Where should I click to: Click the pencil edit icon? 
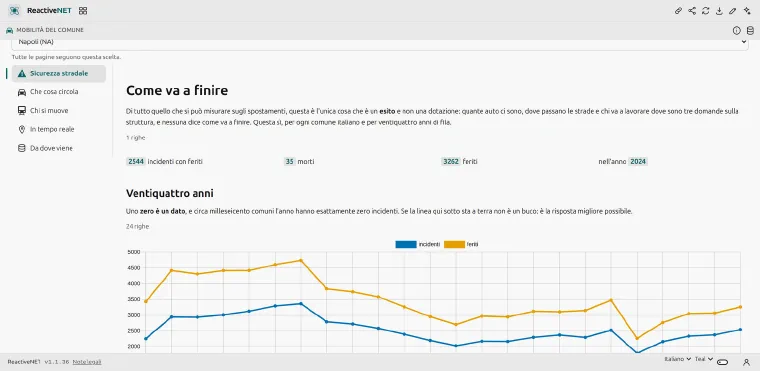tap(733, 11)
